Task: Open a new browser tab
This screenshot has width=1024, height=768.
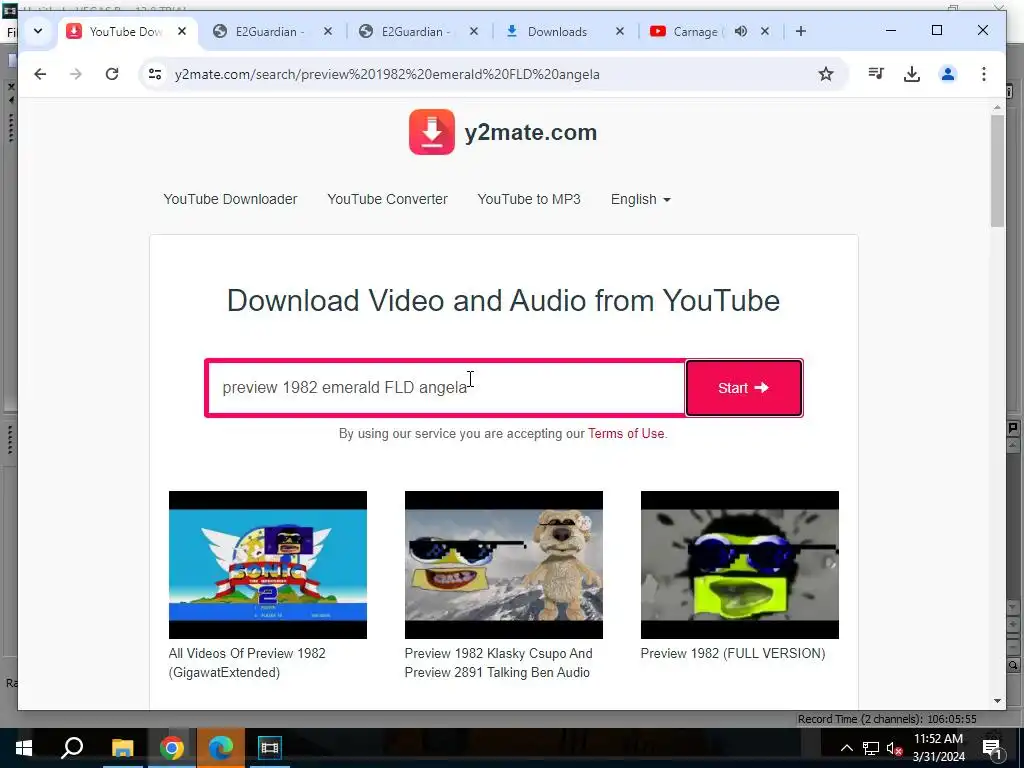Action: (801, 31)
